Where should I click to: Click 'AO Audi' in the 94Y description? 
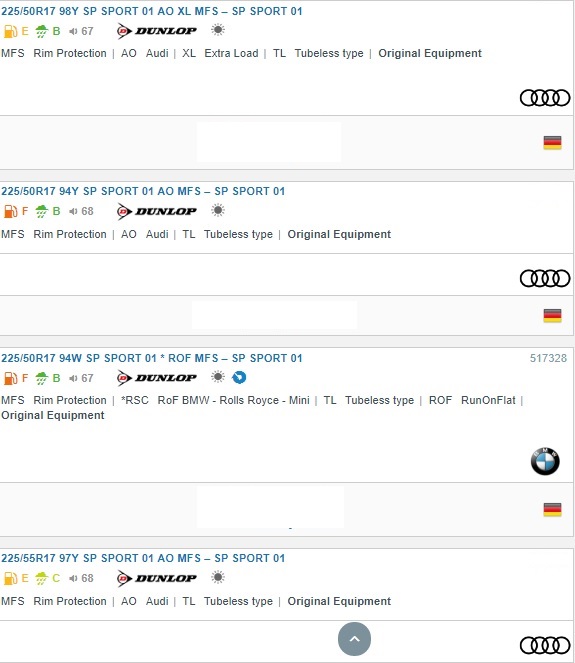pyautogui.click(x=145, y=234)
